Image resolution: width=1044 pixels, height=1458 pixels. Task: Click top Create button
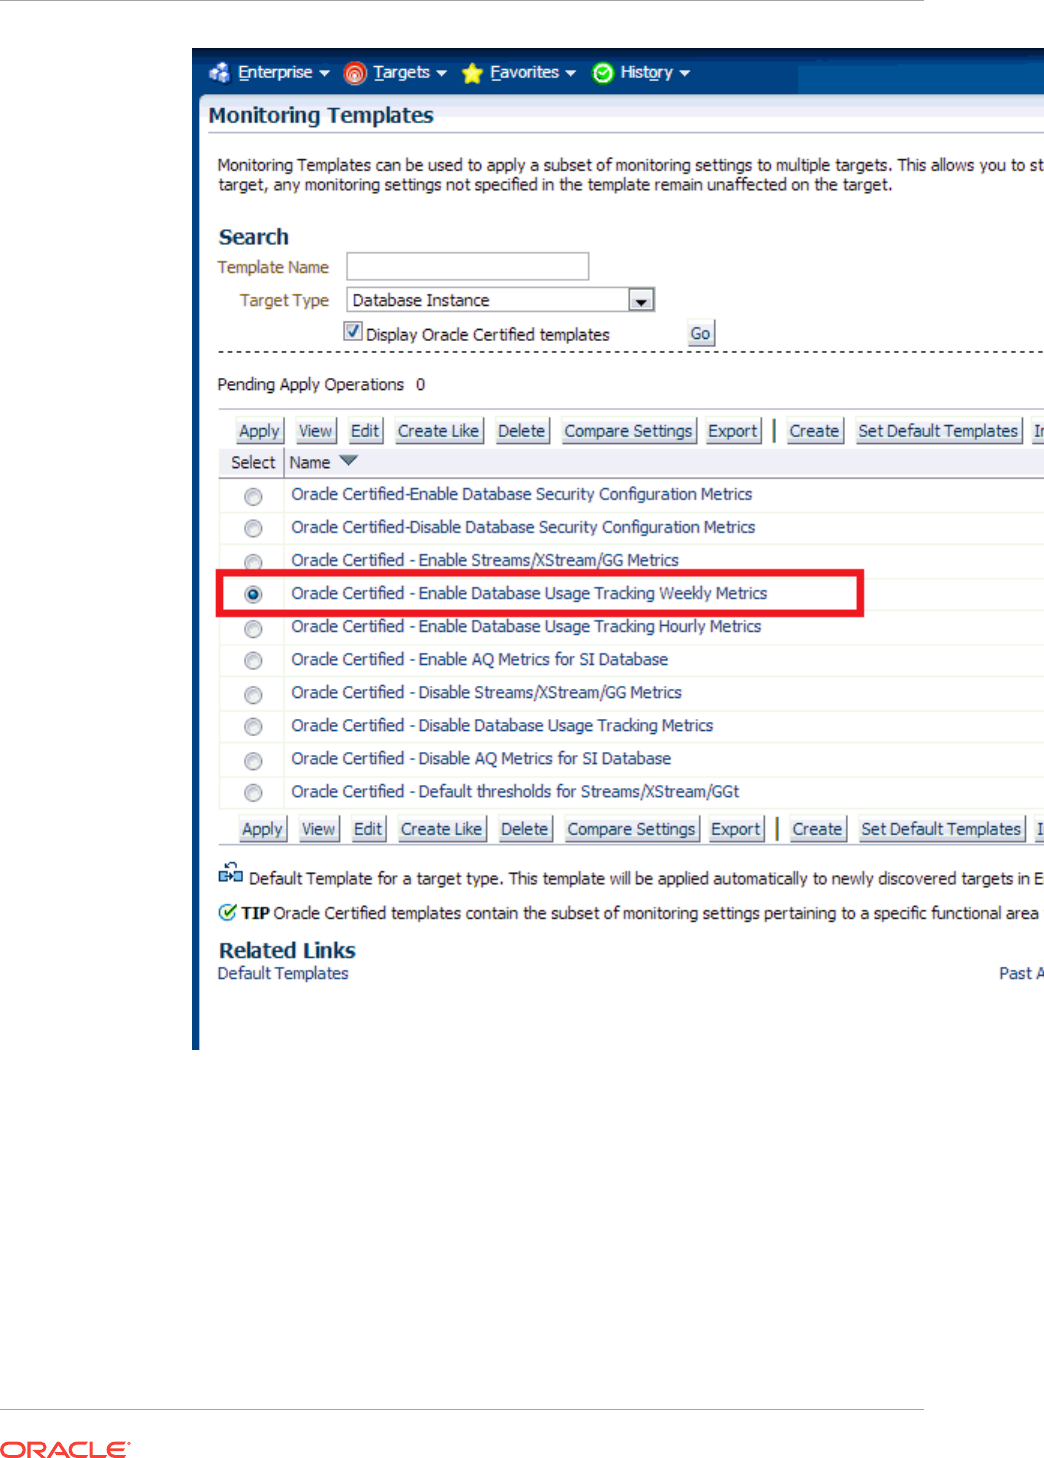point(814,431)
